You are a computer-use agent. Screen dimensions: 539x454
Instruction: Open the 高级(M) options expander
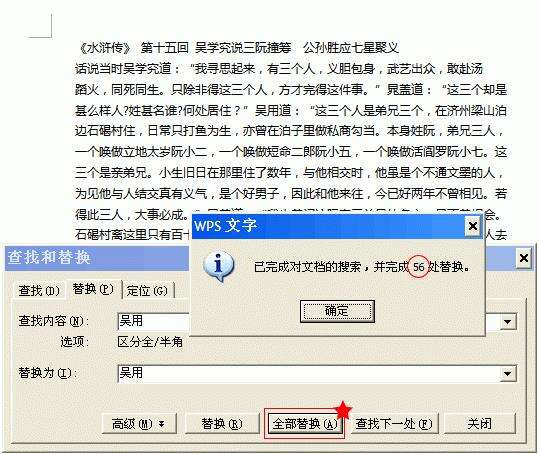tap(139, 424)
